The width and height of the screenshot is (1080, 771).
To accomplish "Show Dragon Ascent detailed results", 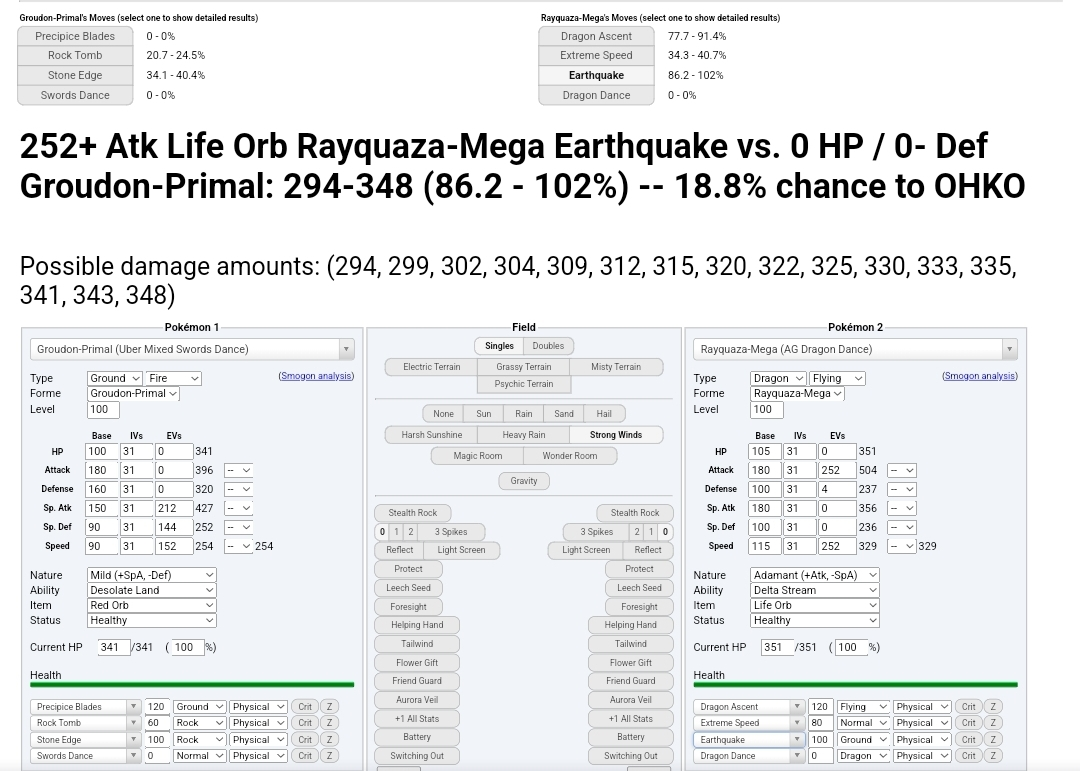I will pos(596,36).
